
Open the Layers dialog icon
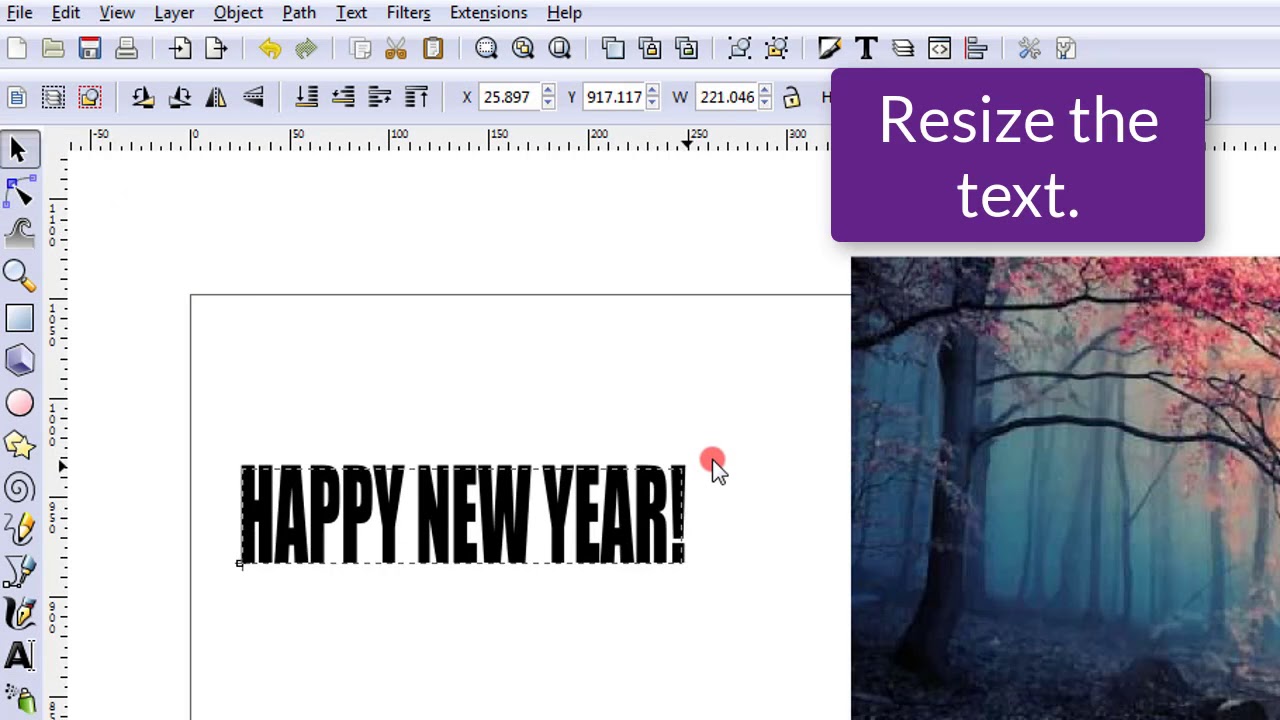tap(903, 48)
